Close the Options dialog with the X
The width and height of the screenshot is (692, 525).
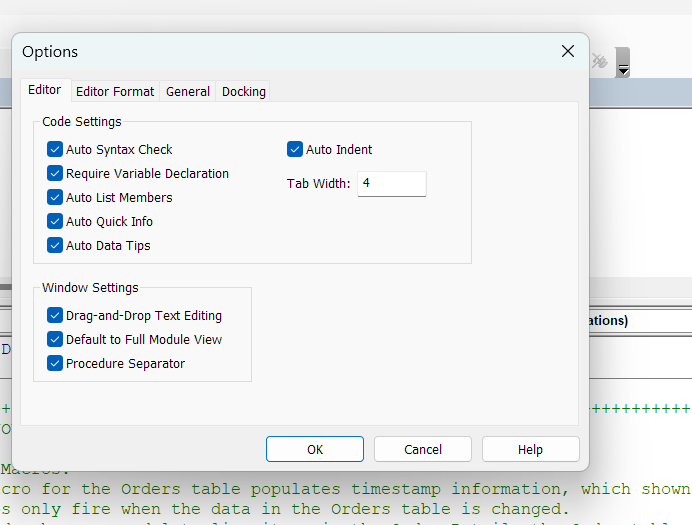pyautogui.click(x=568, y=51)
